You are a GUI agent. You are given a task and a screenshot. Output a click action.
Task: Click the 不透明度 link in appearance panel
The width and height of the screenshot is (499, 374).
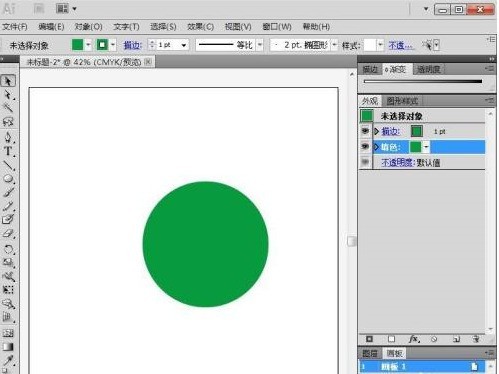point(398,163)
